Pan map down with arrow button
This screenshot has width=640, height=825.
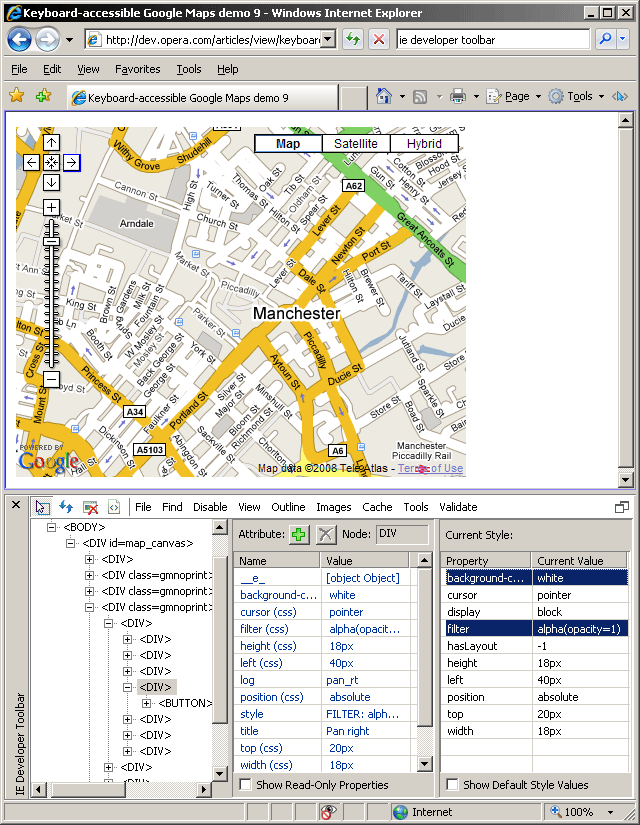(51, 183)
